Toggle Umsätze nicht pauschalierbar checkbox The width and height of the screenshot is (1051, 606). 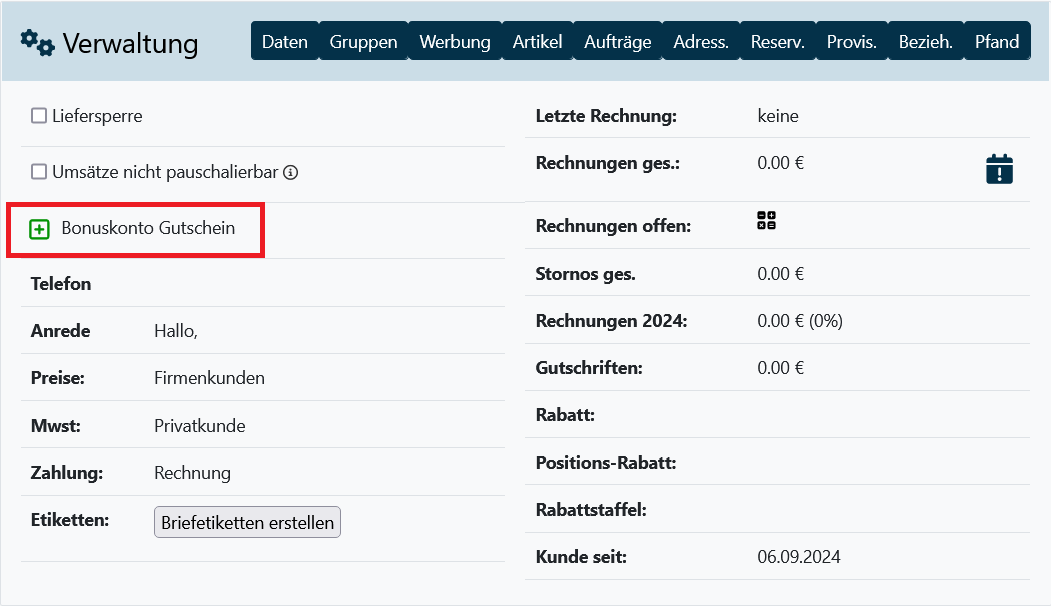tap(39, 172)
